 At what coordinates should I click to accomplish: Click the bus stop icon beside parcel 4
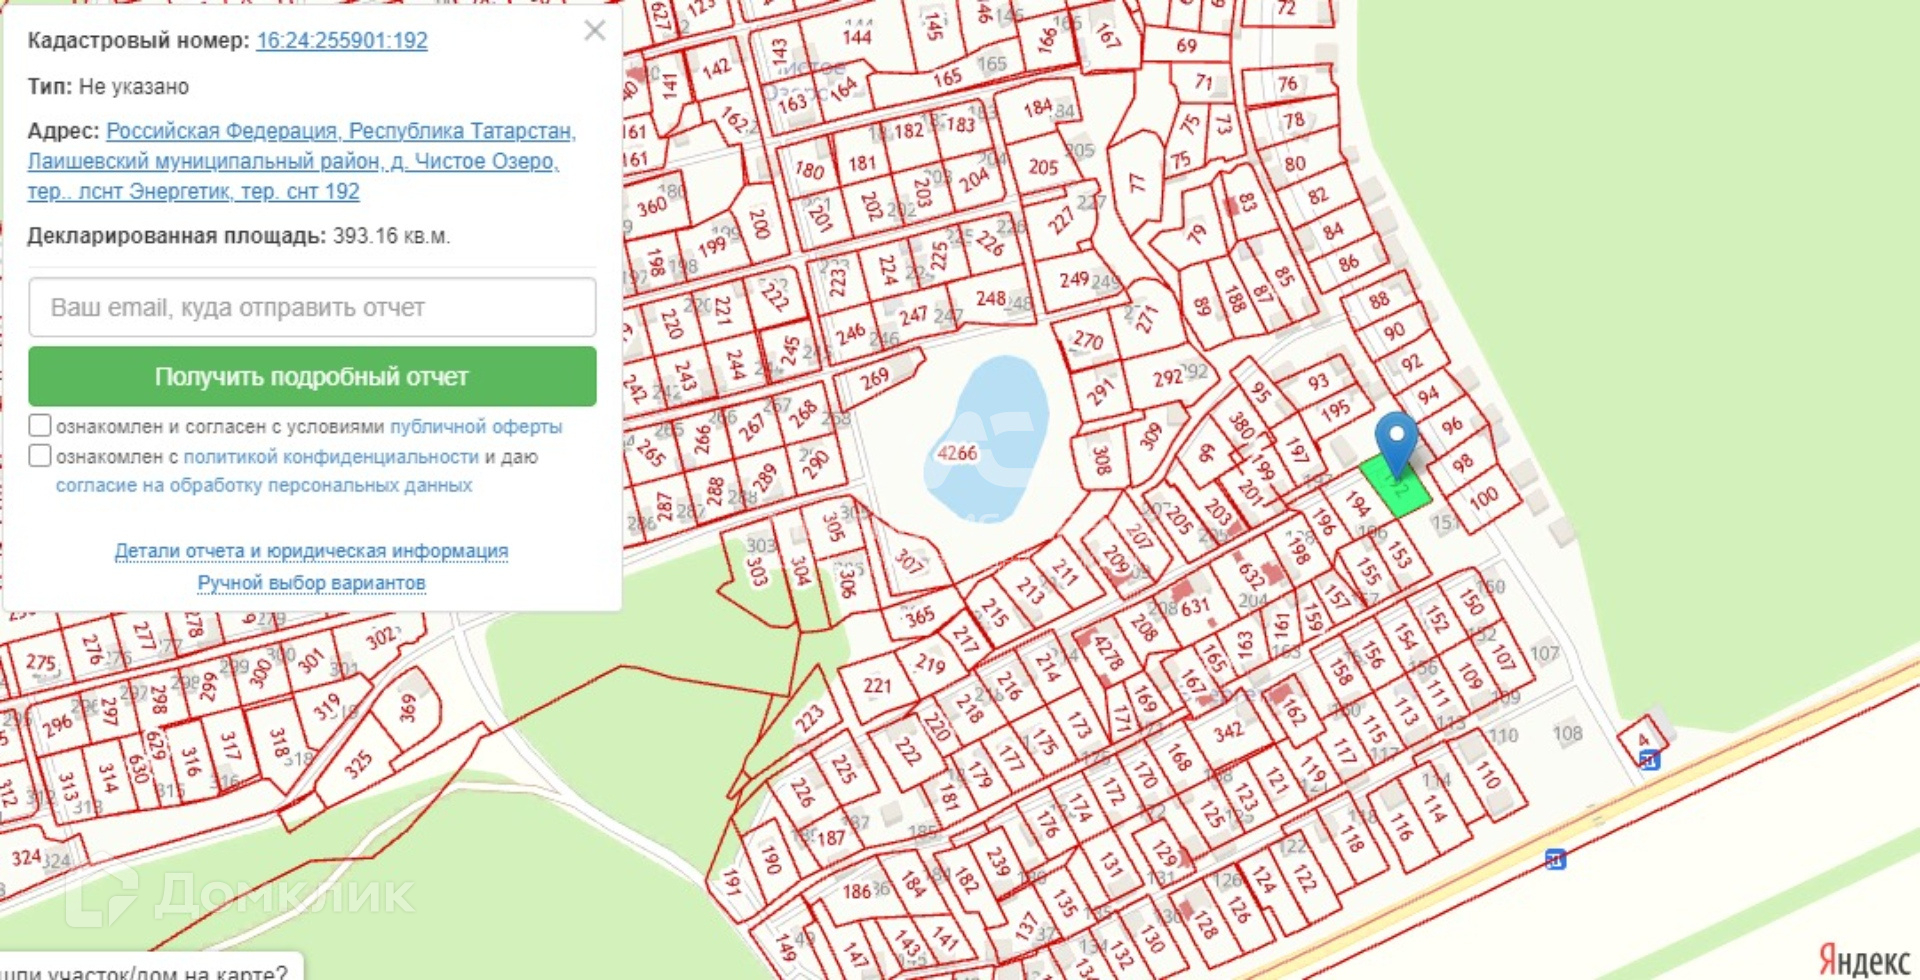click(x=1650, y=761)
